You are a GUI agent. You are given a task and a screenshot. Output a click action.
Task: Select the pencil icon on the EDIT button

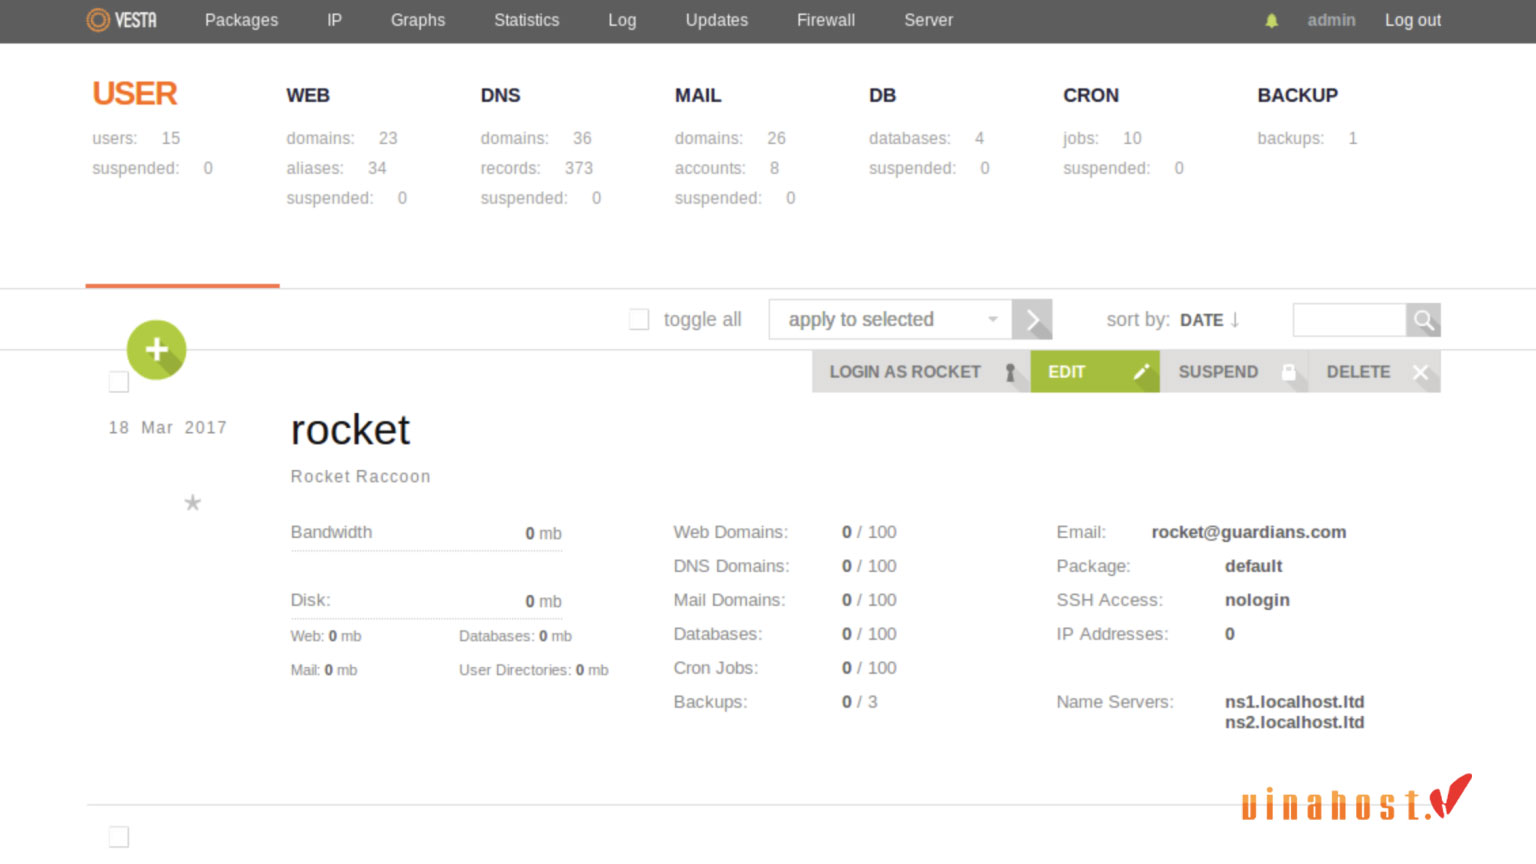pyautogui.click(x=1140, y=371)
